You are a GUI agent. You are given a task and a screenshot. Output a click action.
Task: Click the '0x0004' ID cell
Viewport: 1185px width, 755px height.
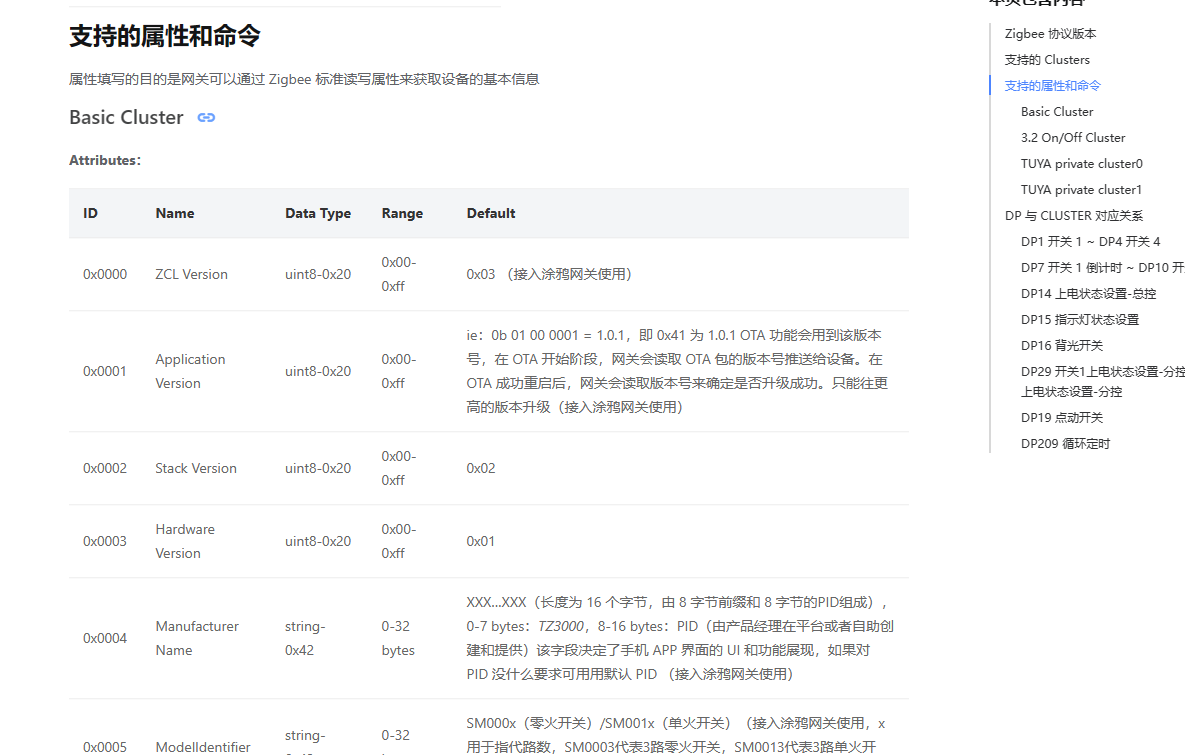[105, 638]
